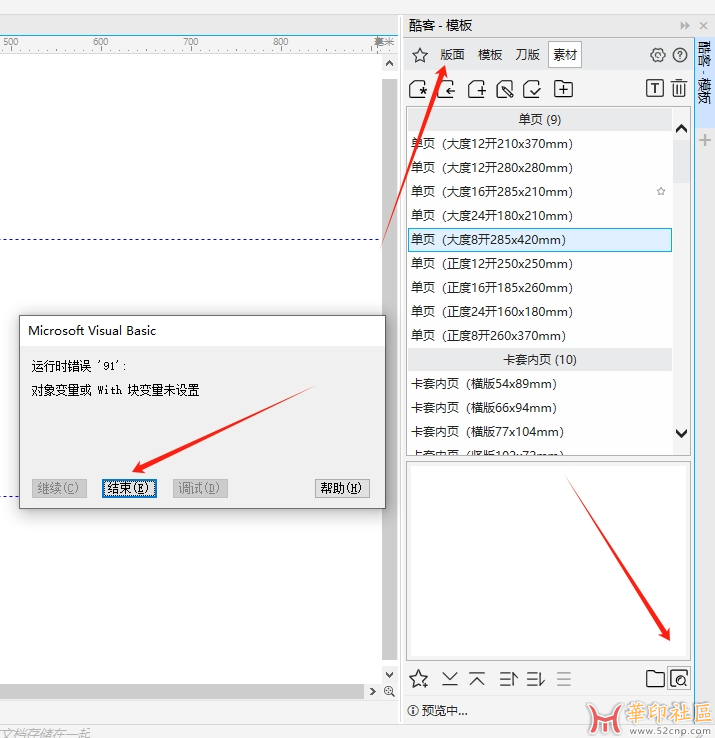Click the 预览中... status info icon
Image resolution: width=715 pixels, height=738 pixels.
point(412,710)
